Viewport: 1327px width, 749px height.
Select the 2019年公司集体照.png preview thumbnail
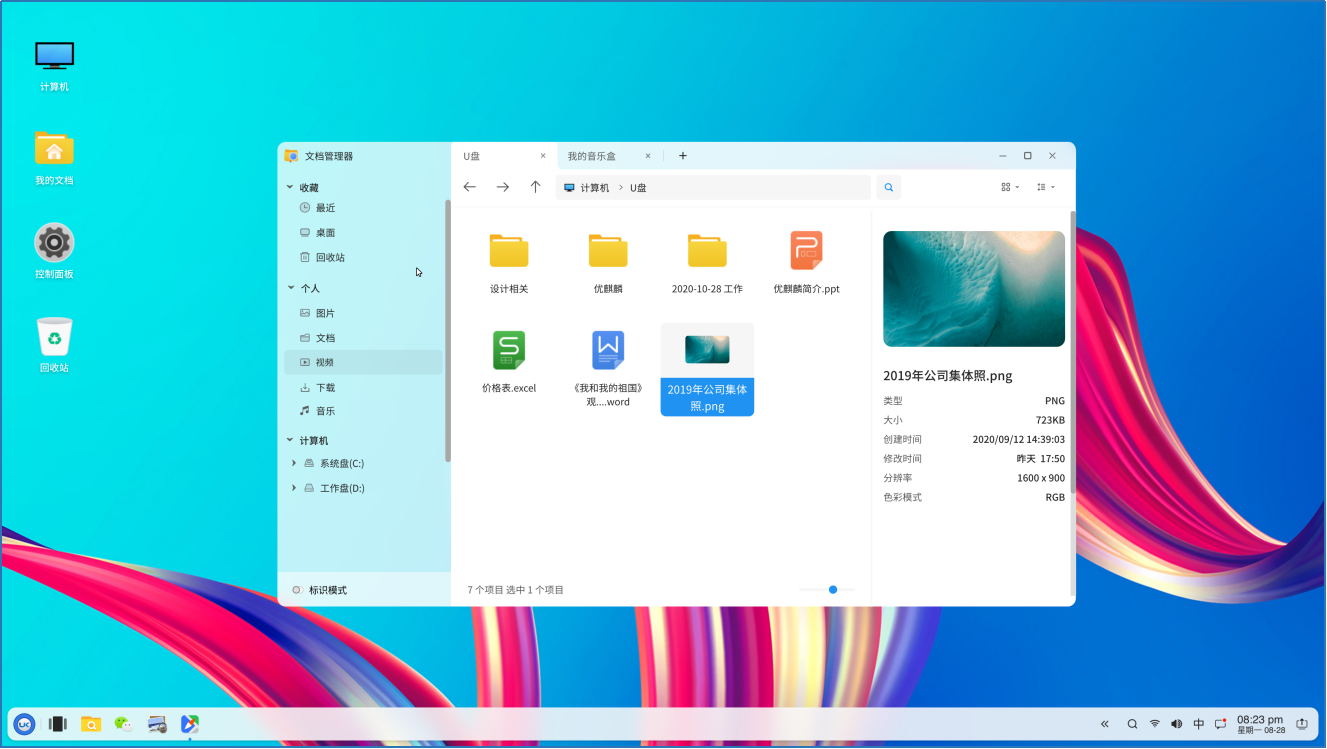973,288
